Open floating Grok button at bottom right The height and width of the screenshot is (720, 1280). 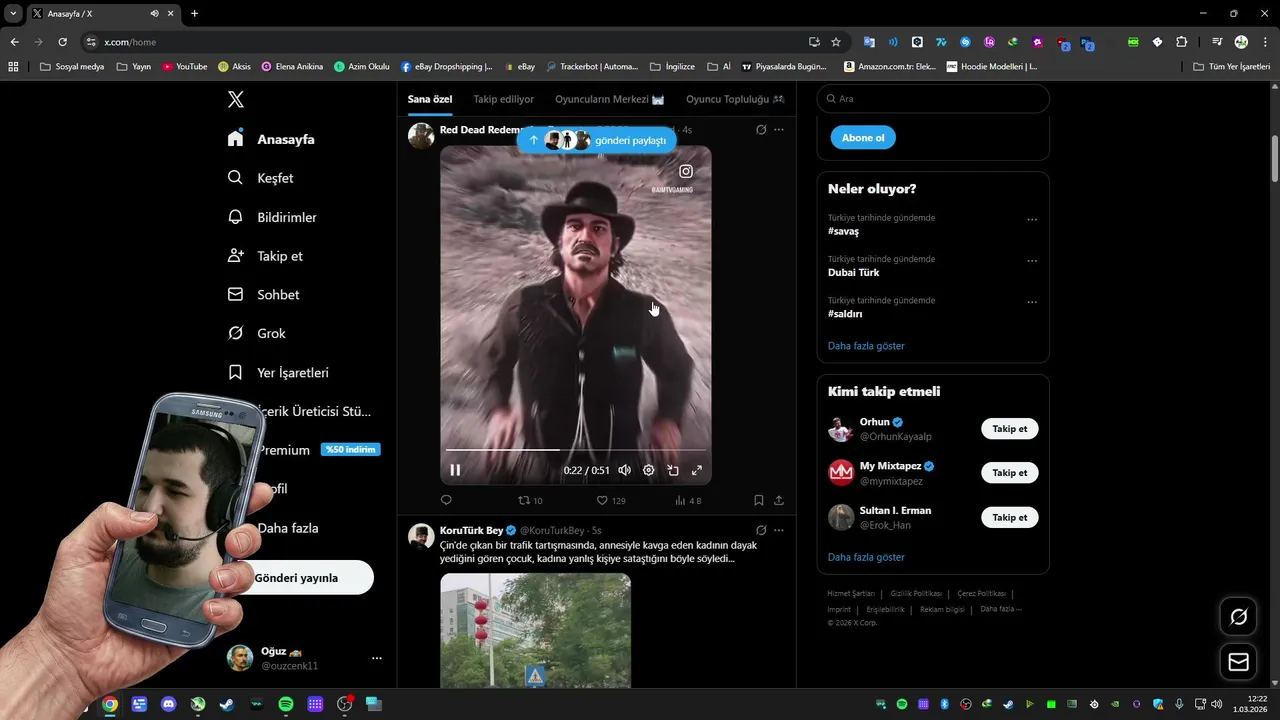1239,617
